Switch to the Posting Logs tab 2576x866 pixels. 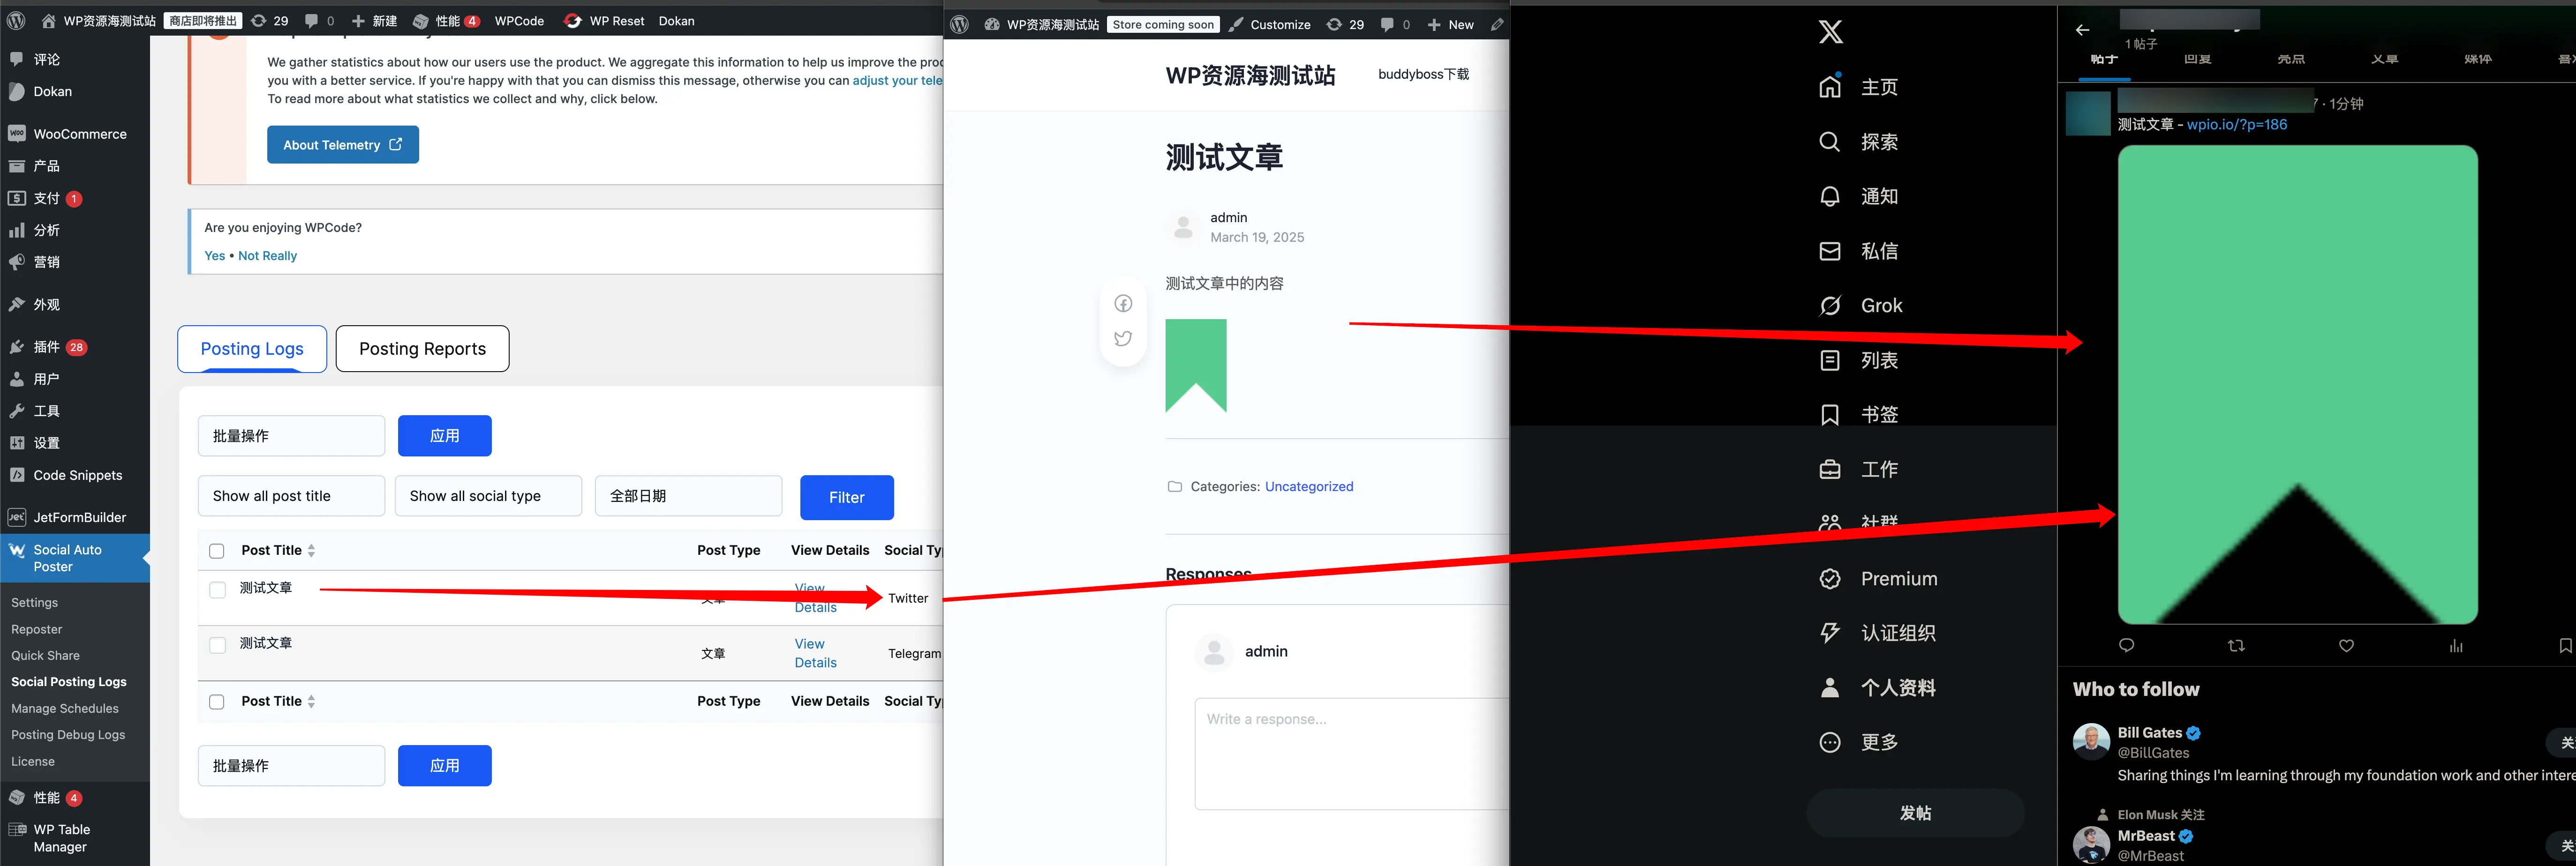pos(252,349)
